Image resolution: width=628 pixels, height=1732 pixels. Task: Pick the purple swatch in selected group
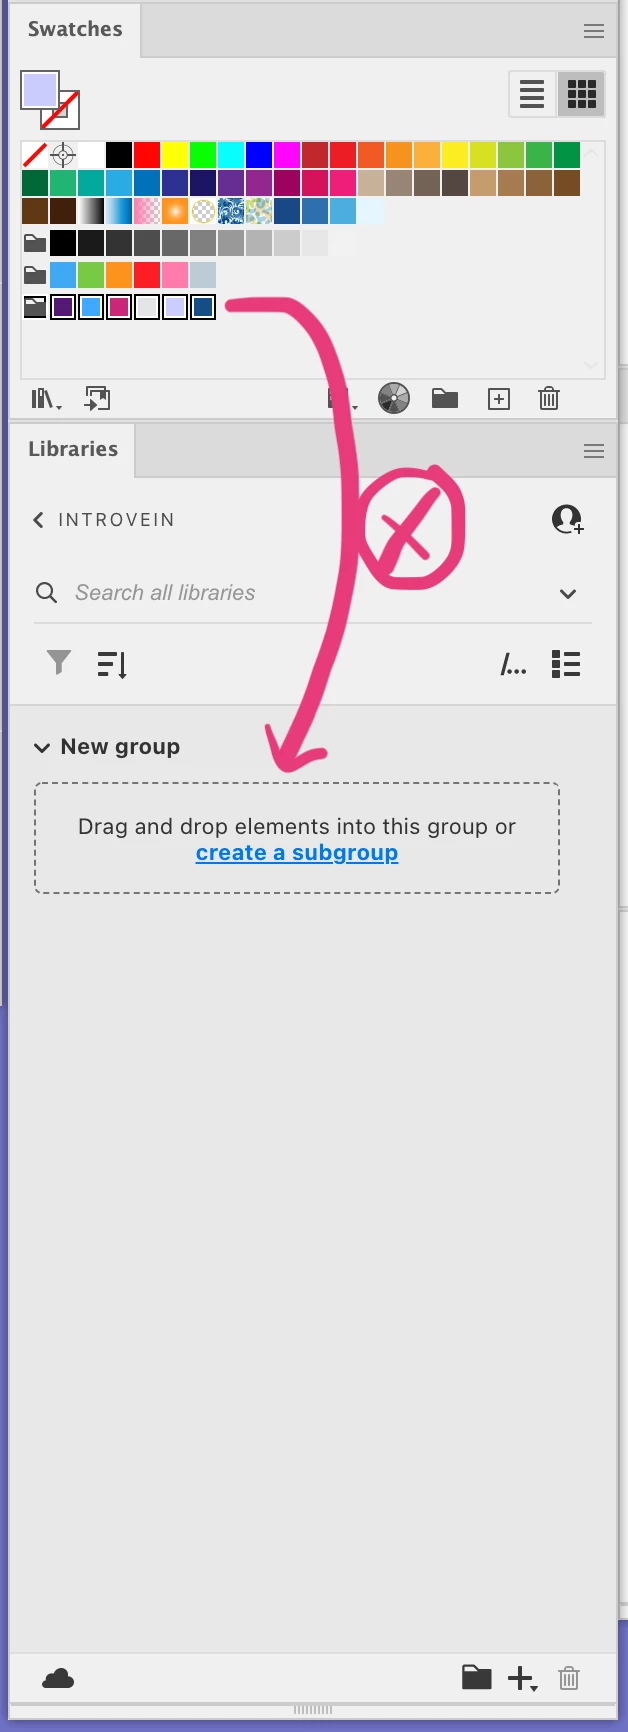(63, 307)
